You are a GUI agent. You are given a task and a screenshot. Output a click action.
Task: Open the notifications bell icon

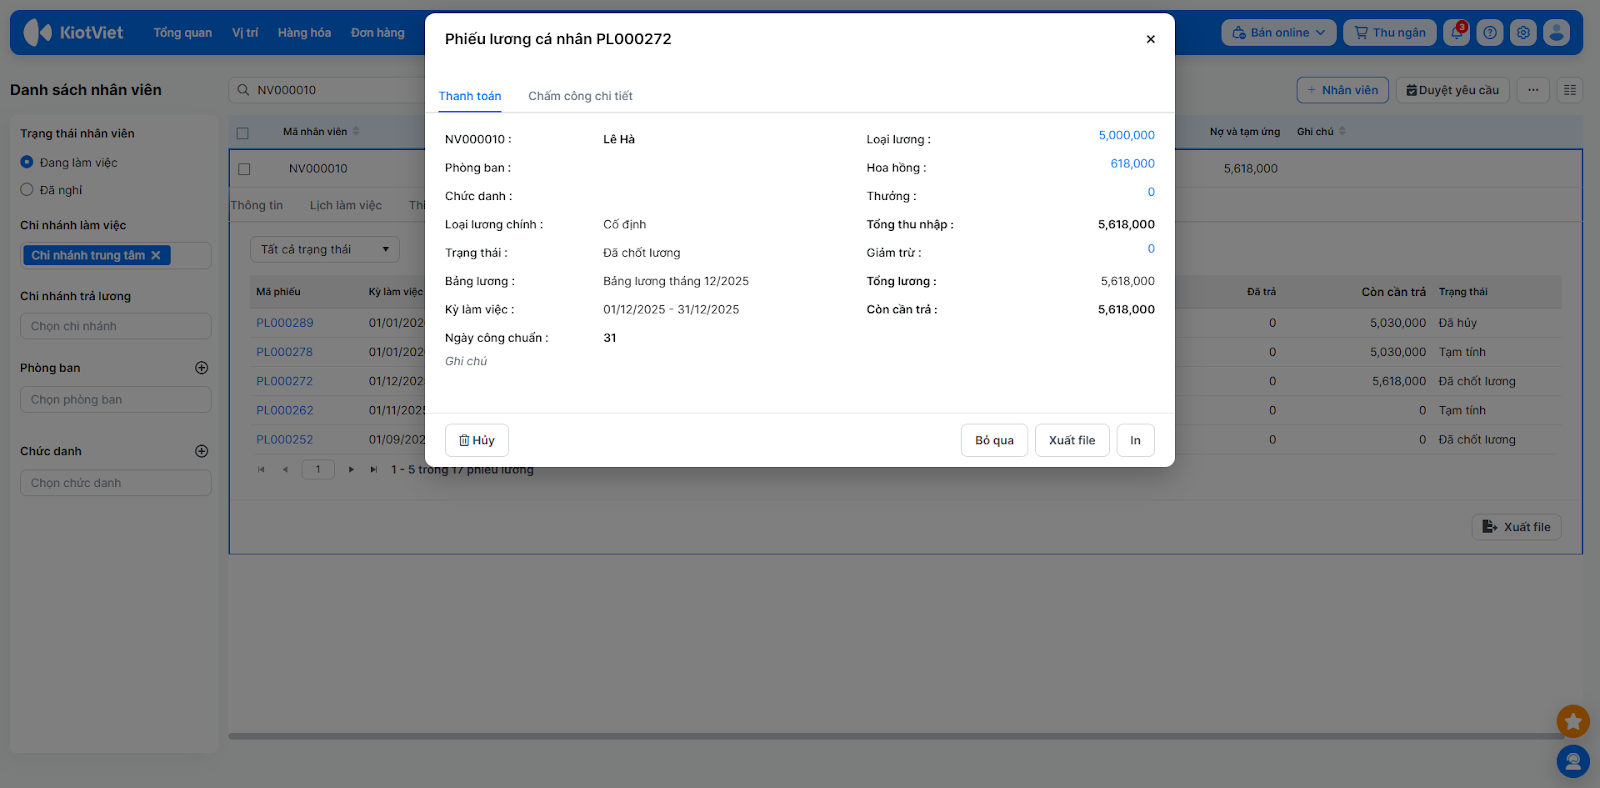coord(1457,33)
